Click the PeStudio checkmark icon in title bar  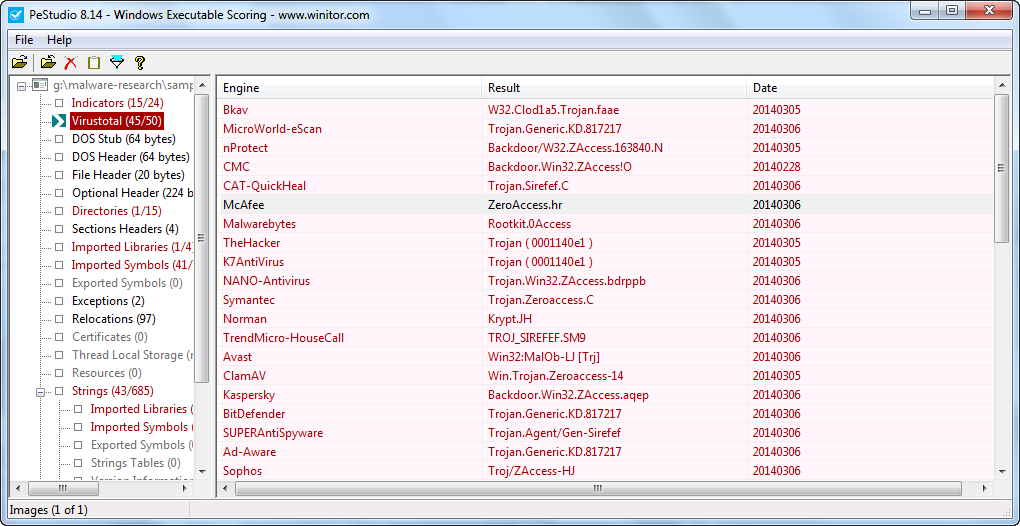(18, 15)
